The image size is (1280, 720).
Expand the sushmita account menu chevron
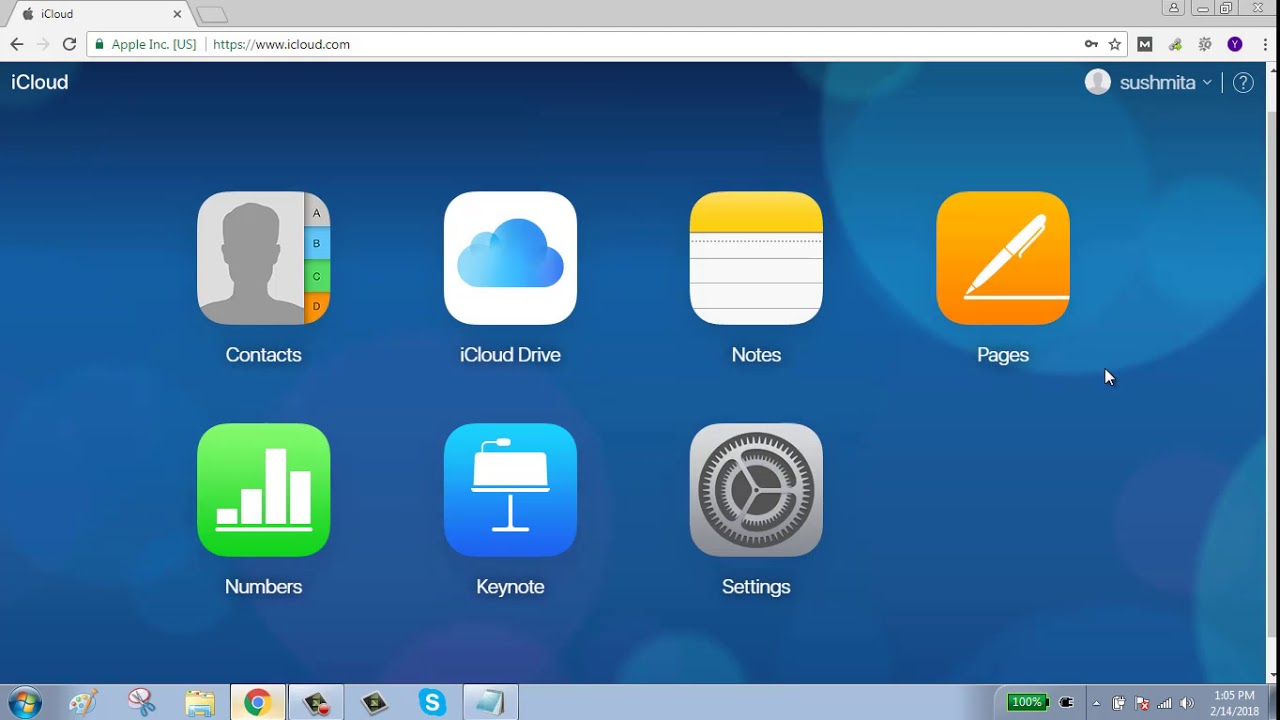(1207, 83)
